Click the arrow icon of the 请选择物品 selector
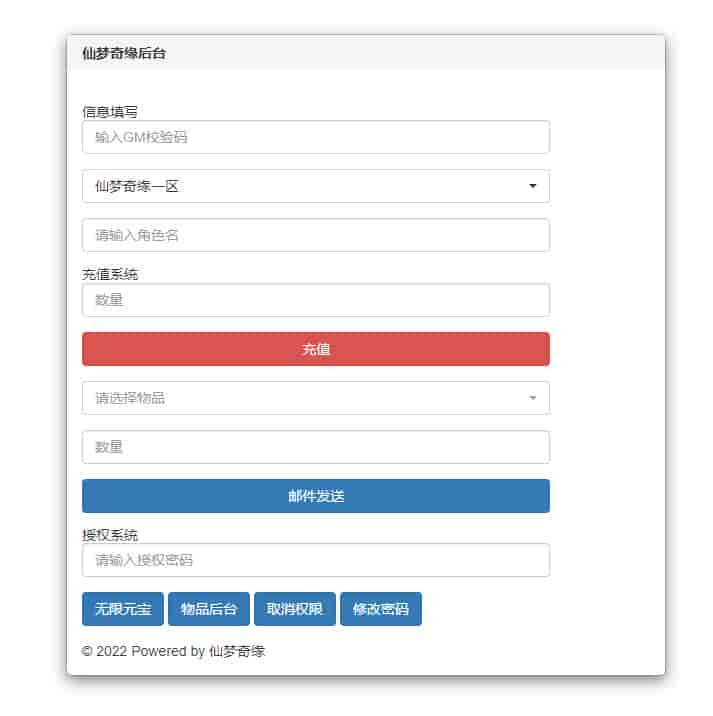The width and height of the screenshot is (713, 716). (x=532, y=398)
